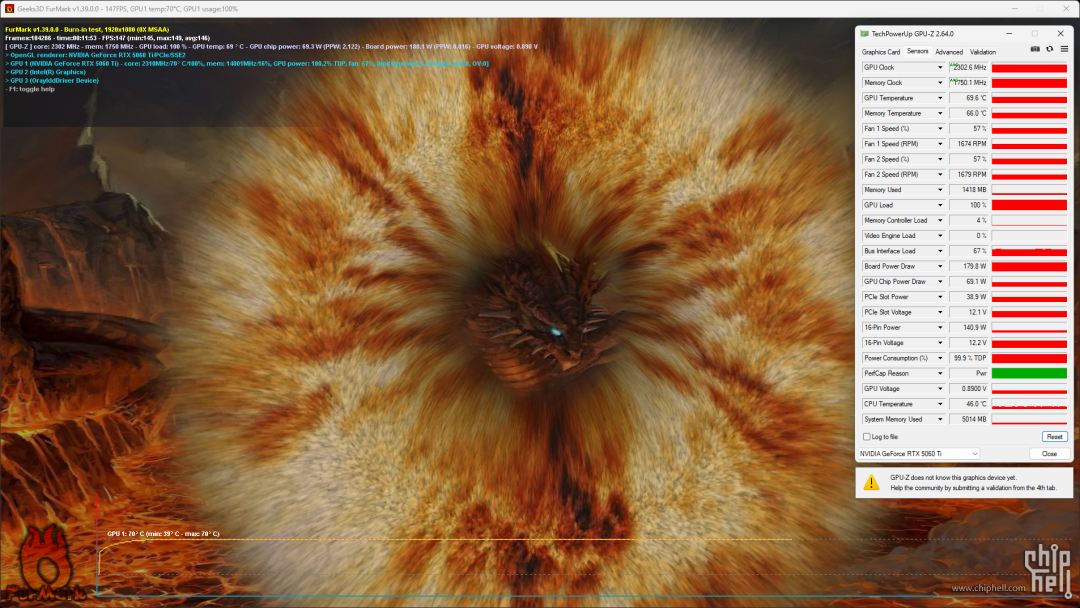Viewport: 1080px width, 608px height.
Task: Expand the GPU Clock sensor dropdown
Action: pyautogui.click(x=939, y=67)
